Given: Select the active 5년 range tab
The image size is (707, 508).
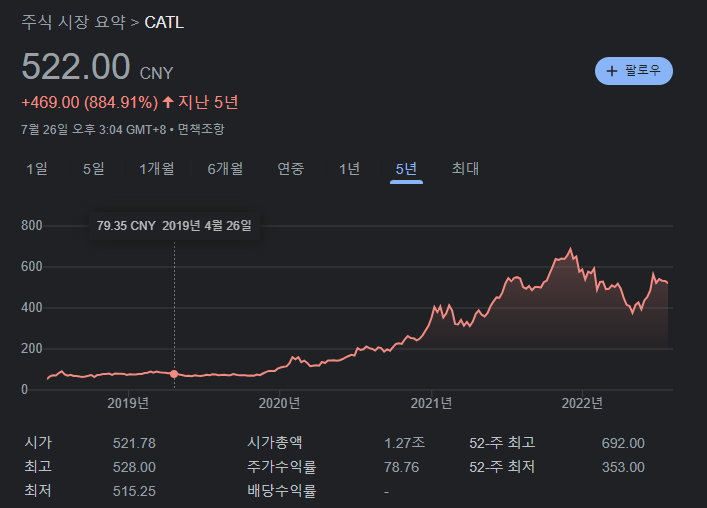Looking at the screenshot, I should tap(406, 169).
